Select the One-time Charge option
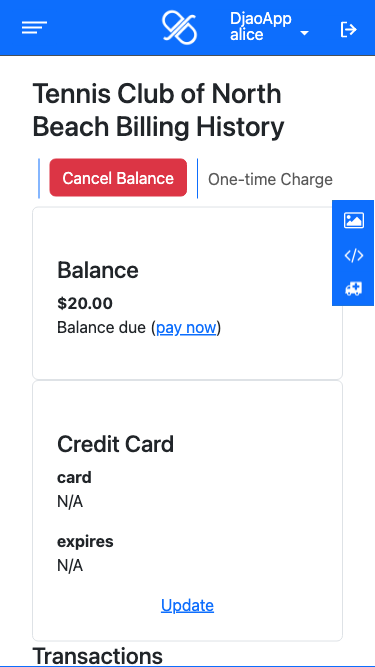The height and width of the screenshot is (667, 375). pos(270,180)
